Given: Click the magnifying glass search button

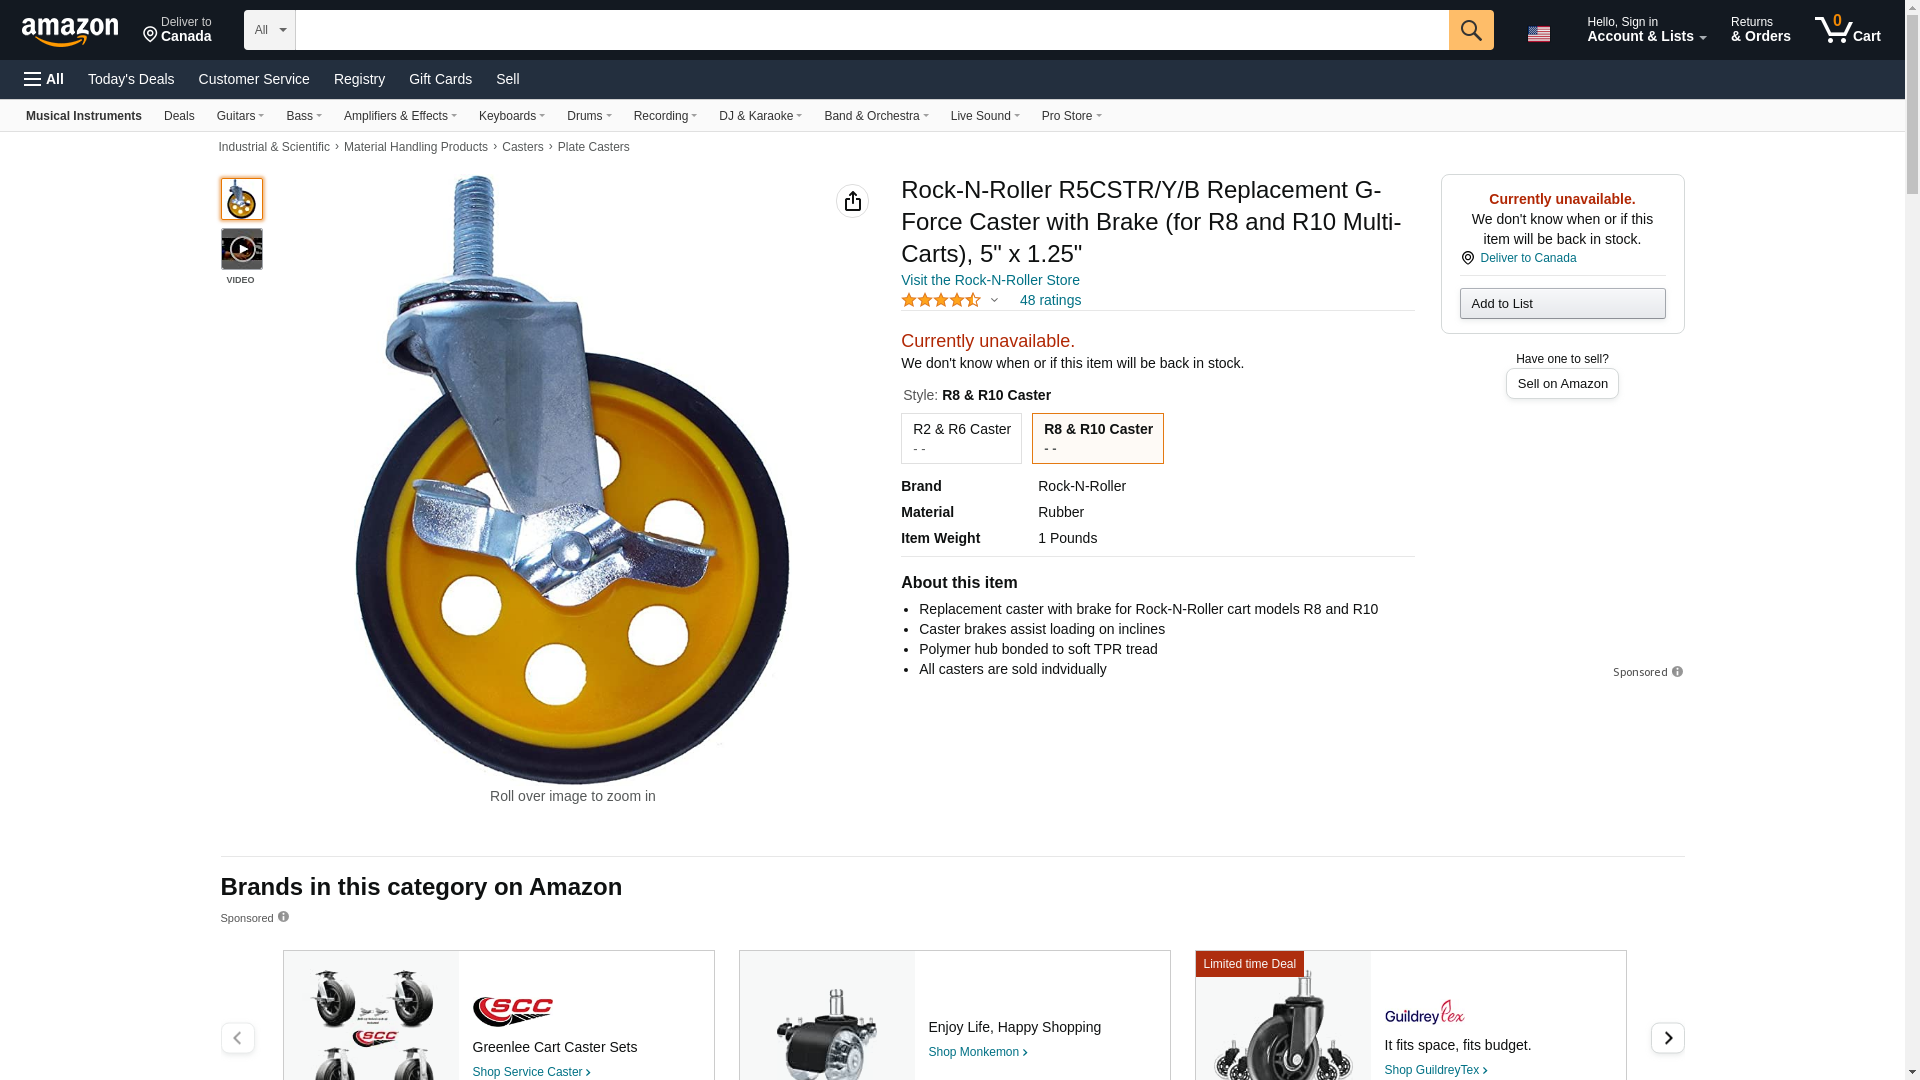Looking at the screenshot, I should (x=1470, y=30).
